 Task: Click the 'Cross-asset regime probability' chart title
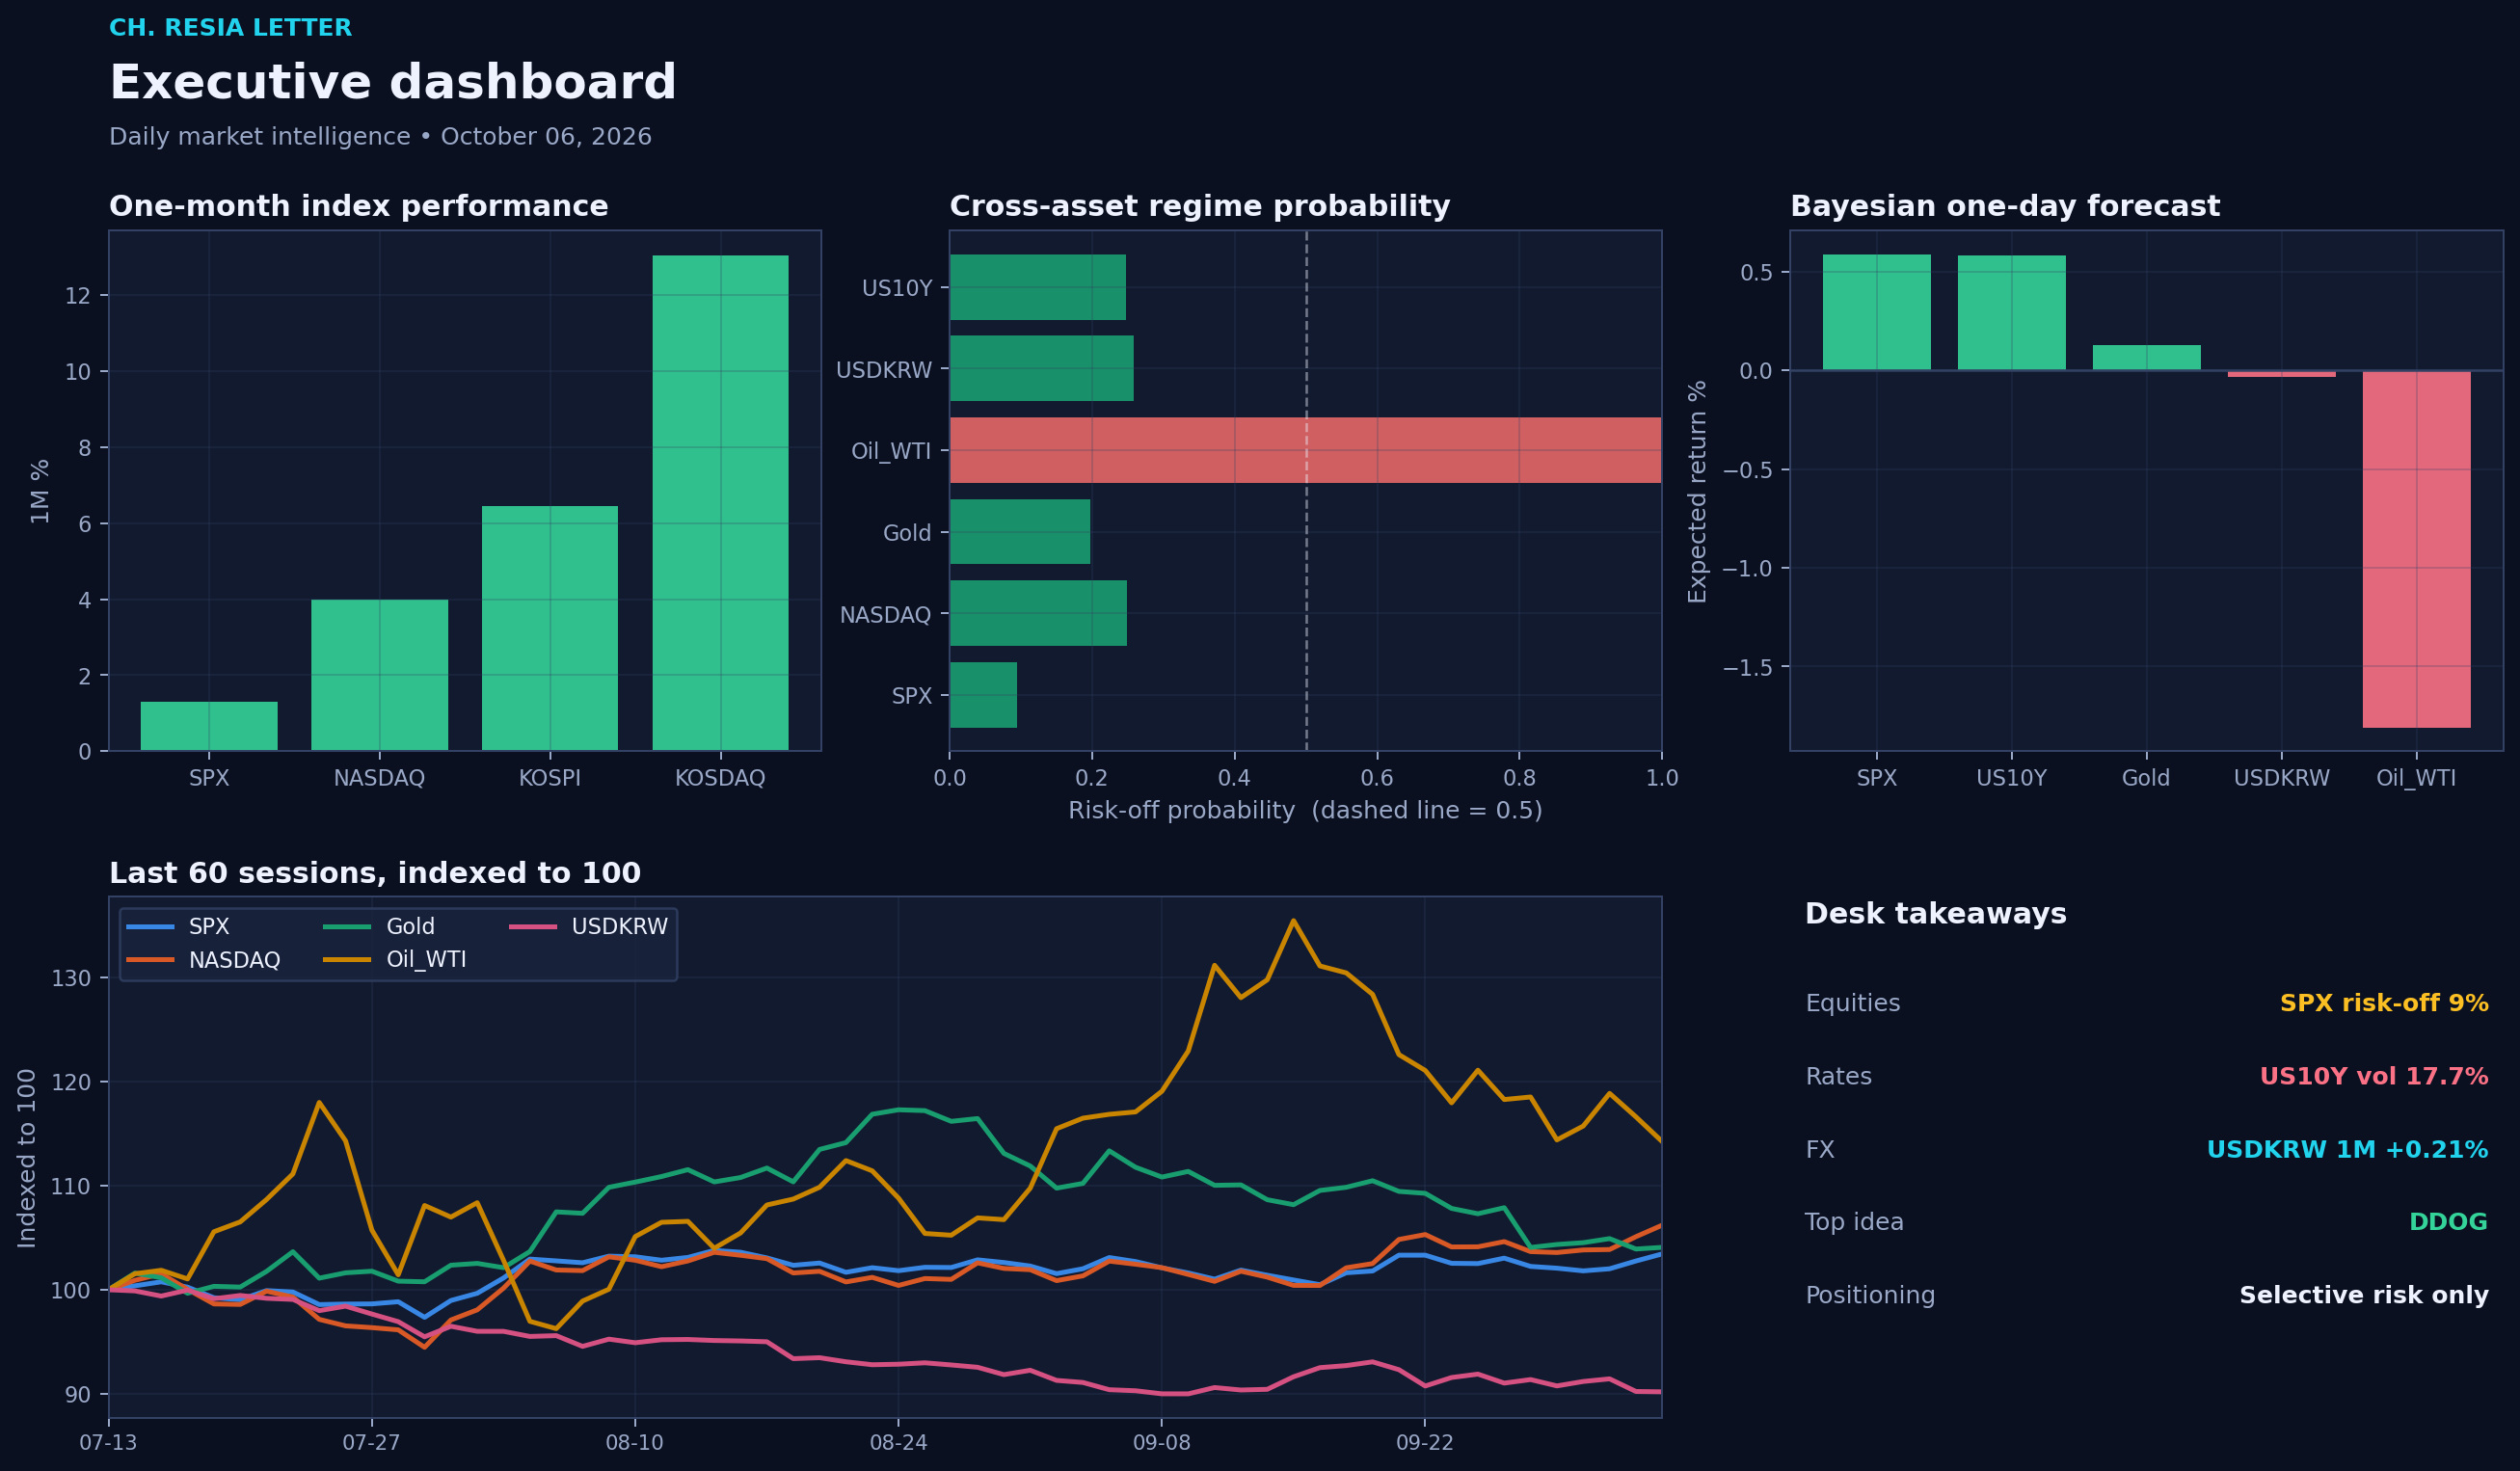[x=1200, y=206]
